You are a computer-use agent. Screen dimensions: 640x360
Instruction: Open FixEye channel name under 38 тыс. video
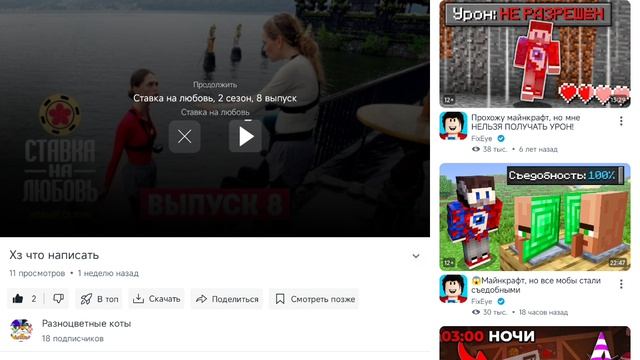tap(482, 138)
